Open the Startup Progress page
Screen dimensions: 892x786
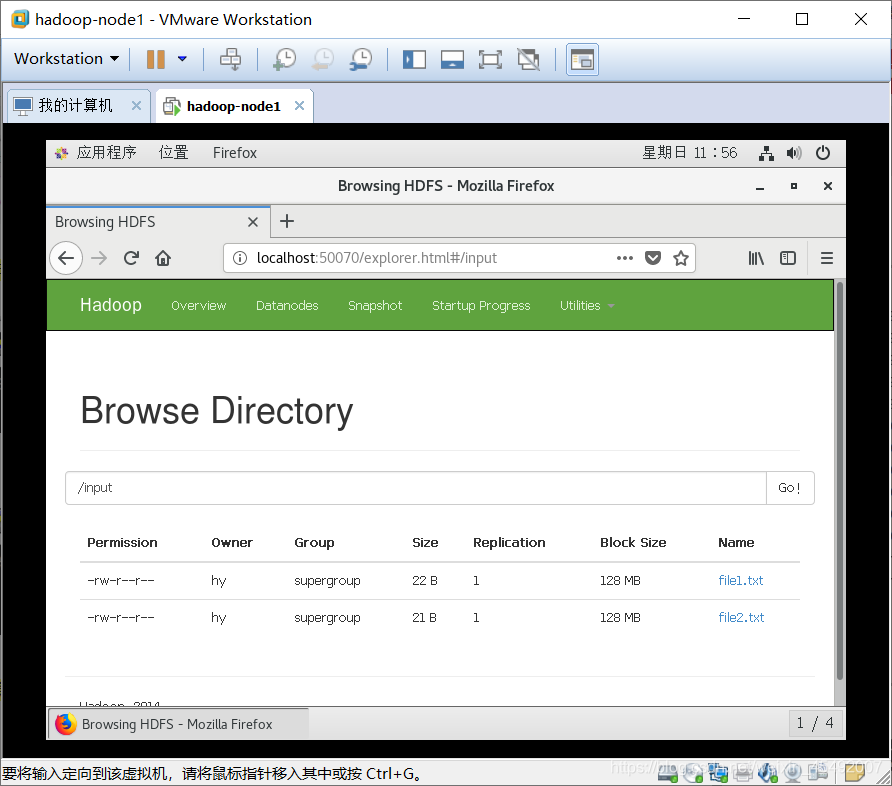click(x=481, y=305)
